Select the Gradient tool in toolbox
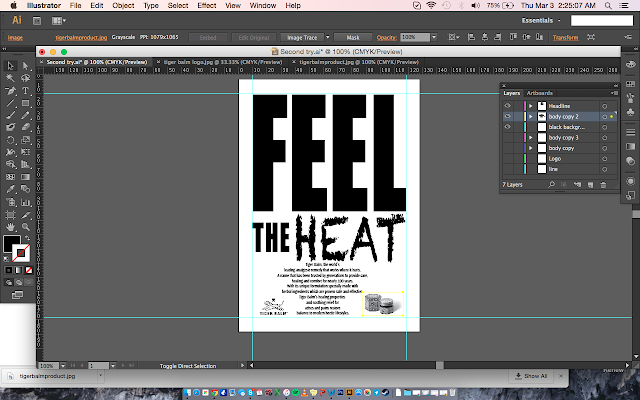640x400 pixels. (25, 177)
